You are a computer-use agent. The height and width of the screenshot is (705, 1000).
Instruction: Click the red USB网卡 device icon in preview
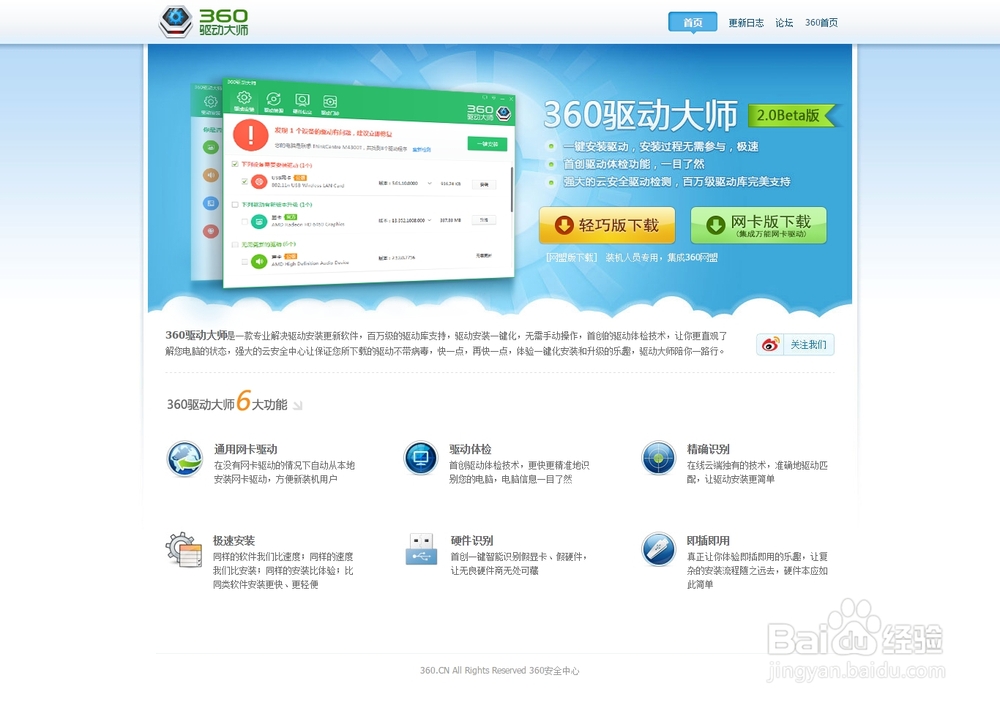[x=259, y=182]
